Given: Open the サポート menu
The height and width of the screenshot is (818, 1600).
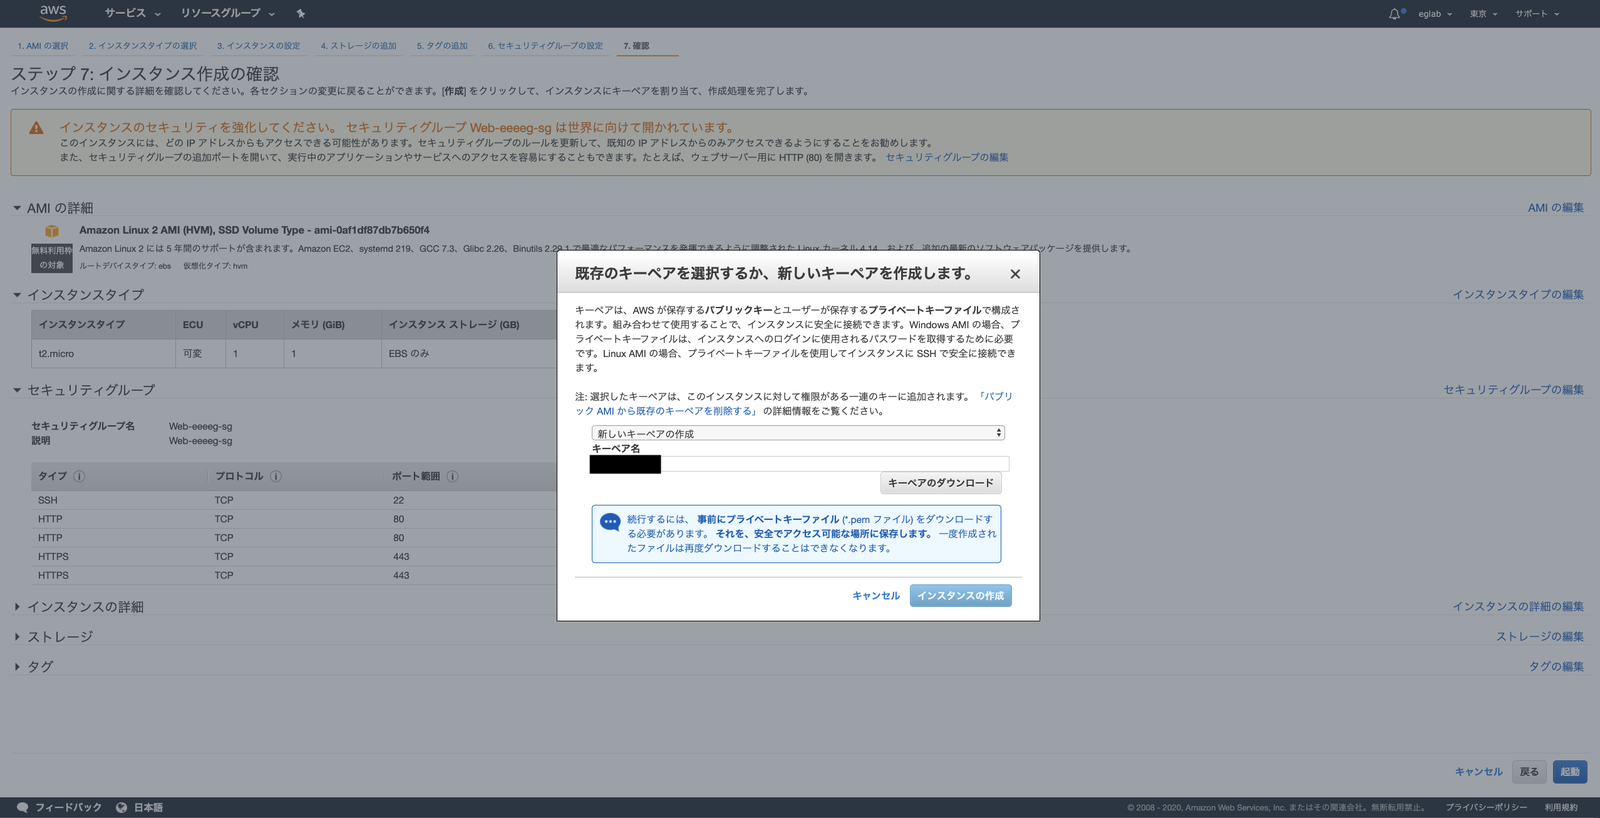Looking at the screenshot, I should point(1537,14).
